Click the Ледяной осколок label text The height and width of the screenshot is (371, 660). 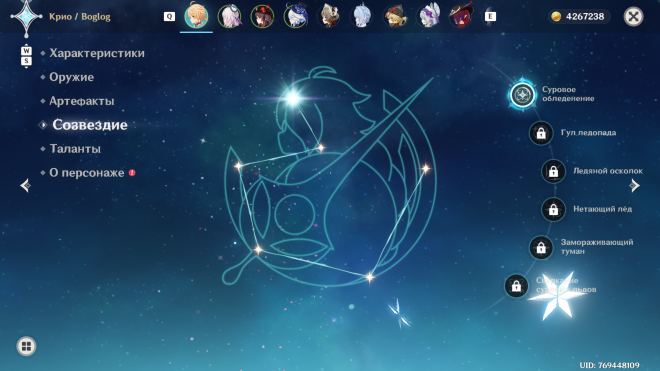[x=607, y=171]
